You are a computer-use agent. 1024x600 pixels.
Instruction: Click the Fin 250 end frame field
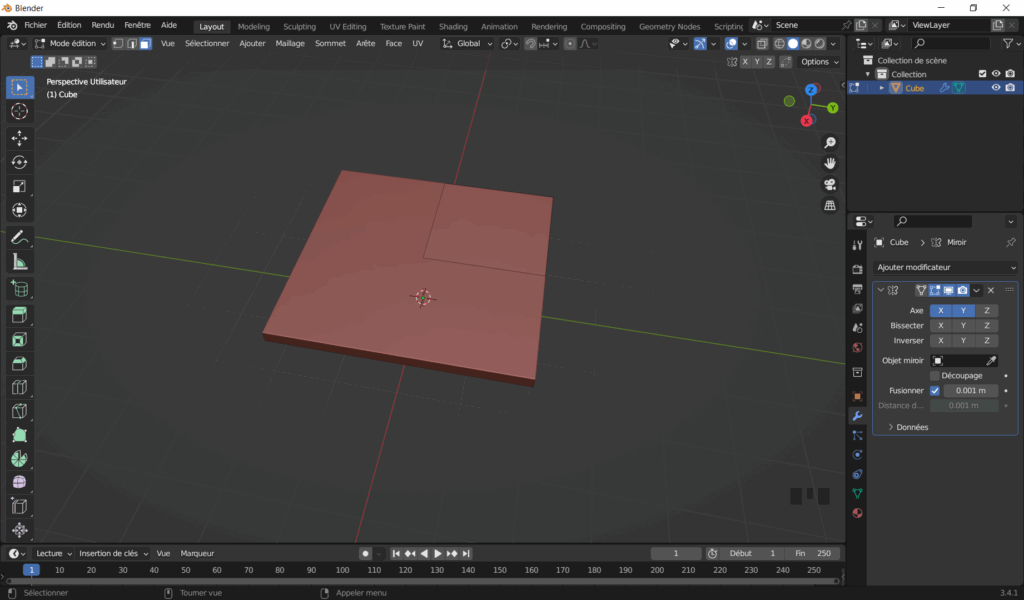tap(812, 554)
